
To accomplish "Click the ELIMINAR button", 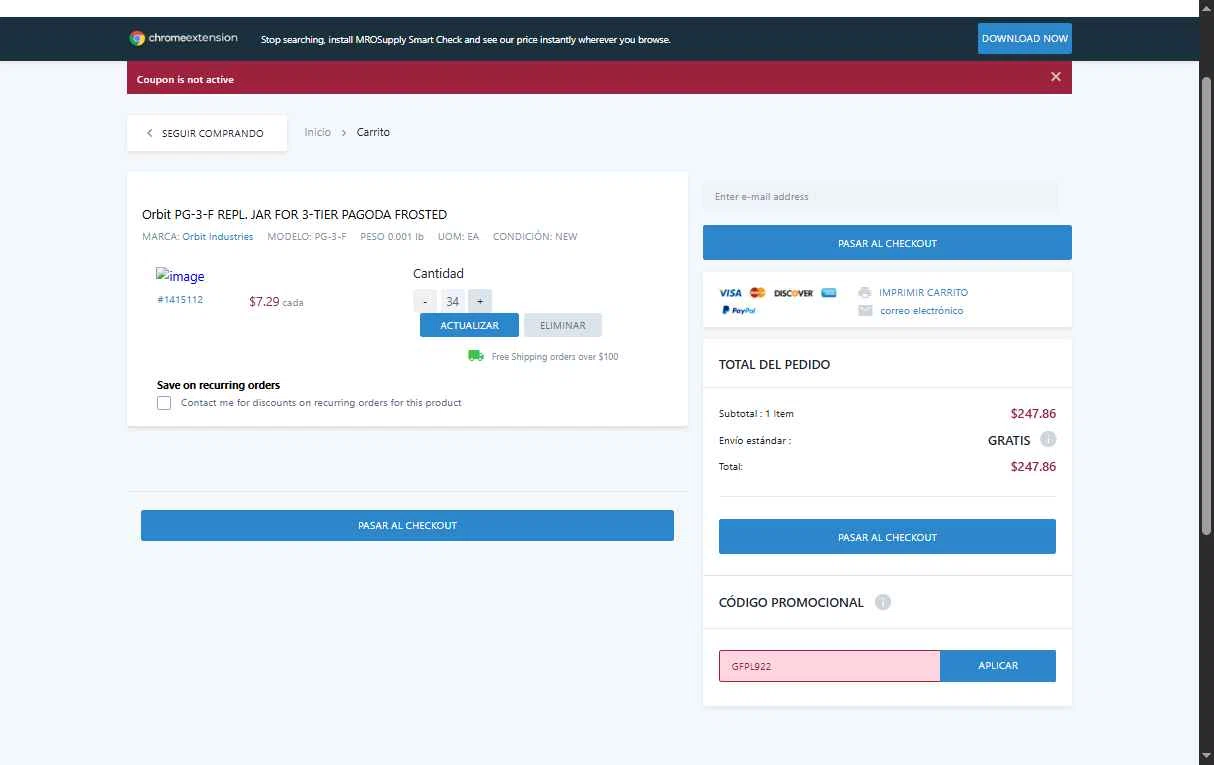I will (x=563, y=325).
